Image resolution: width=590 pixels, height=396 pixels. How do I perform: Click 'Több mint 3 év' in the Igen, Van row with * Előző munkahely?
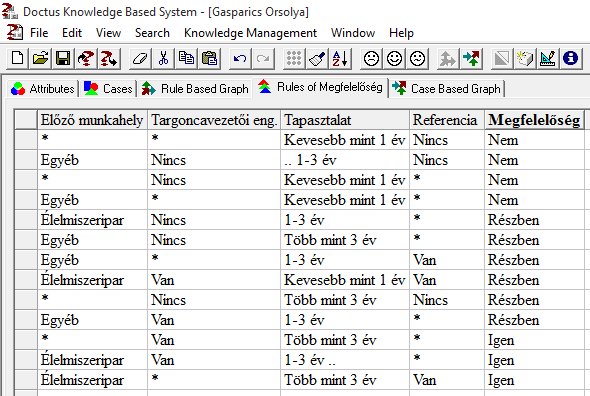345,340
